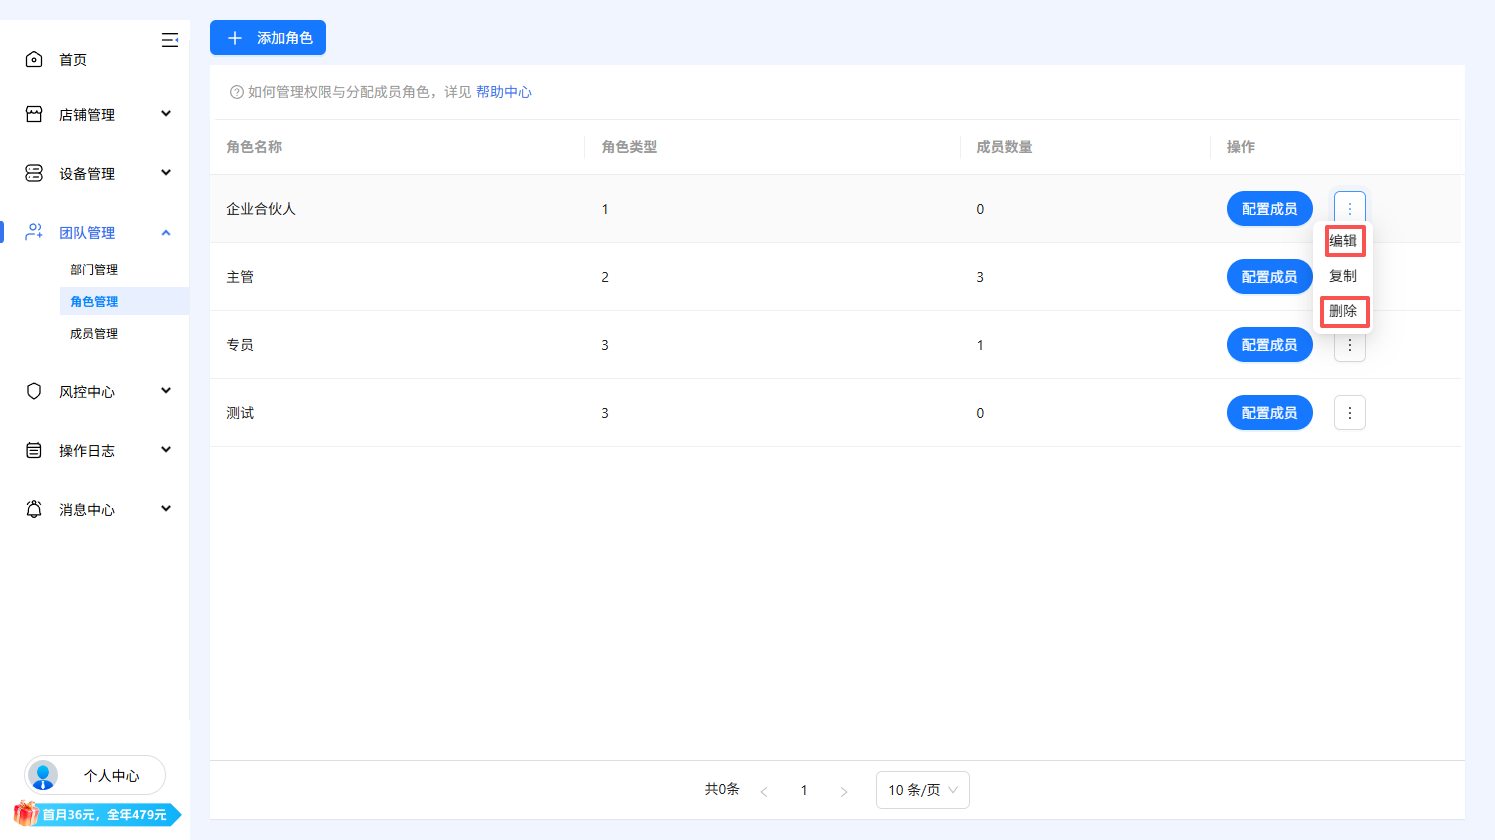Select the 团队管理 team icon
Viewport: 1495px width, 840px height.
pos(34,231)
